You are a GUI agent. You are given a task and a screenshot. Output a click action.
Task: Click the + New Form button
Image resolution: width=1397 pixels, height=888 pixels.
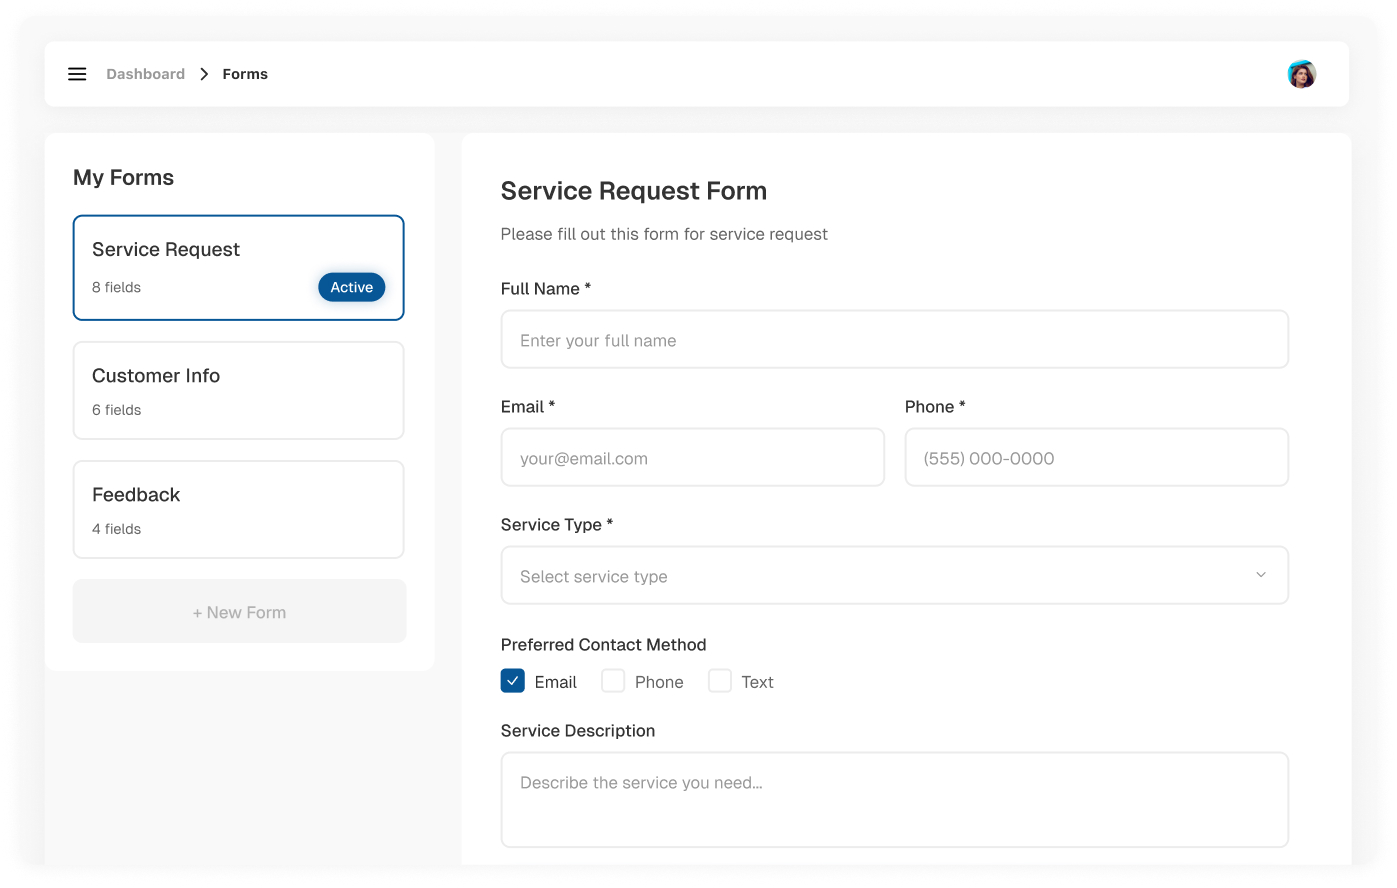[x=239, y=612]
